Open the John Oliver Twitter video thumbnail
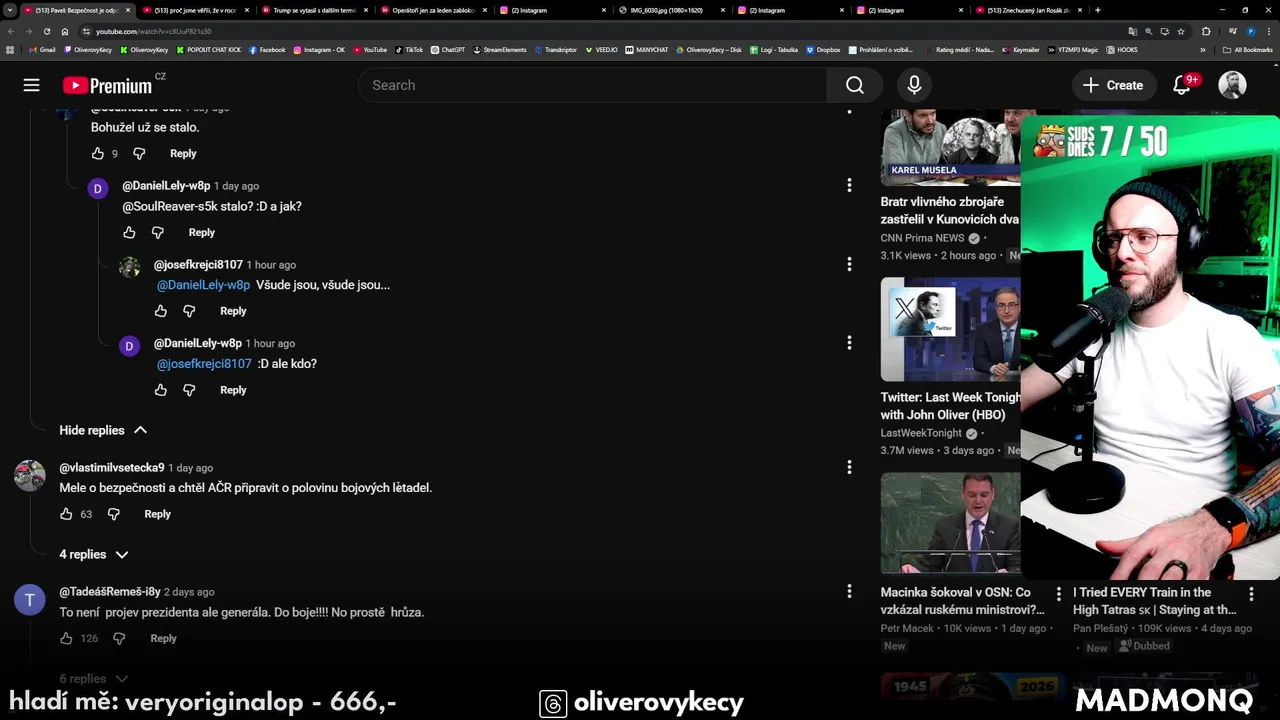 (950, 329)
